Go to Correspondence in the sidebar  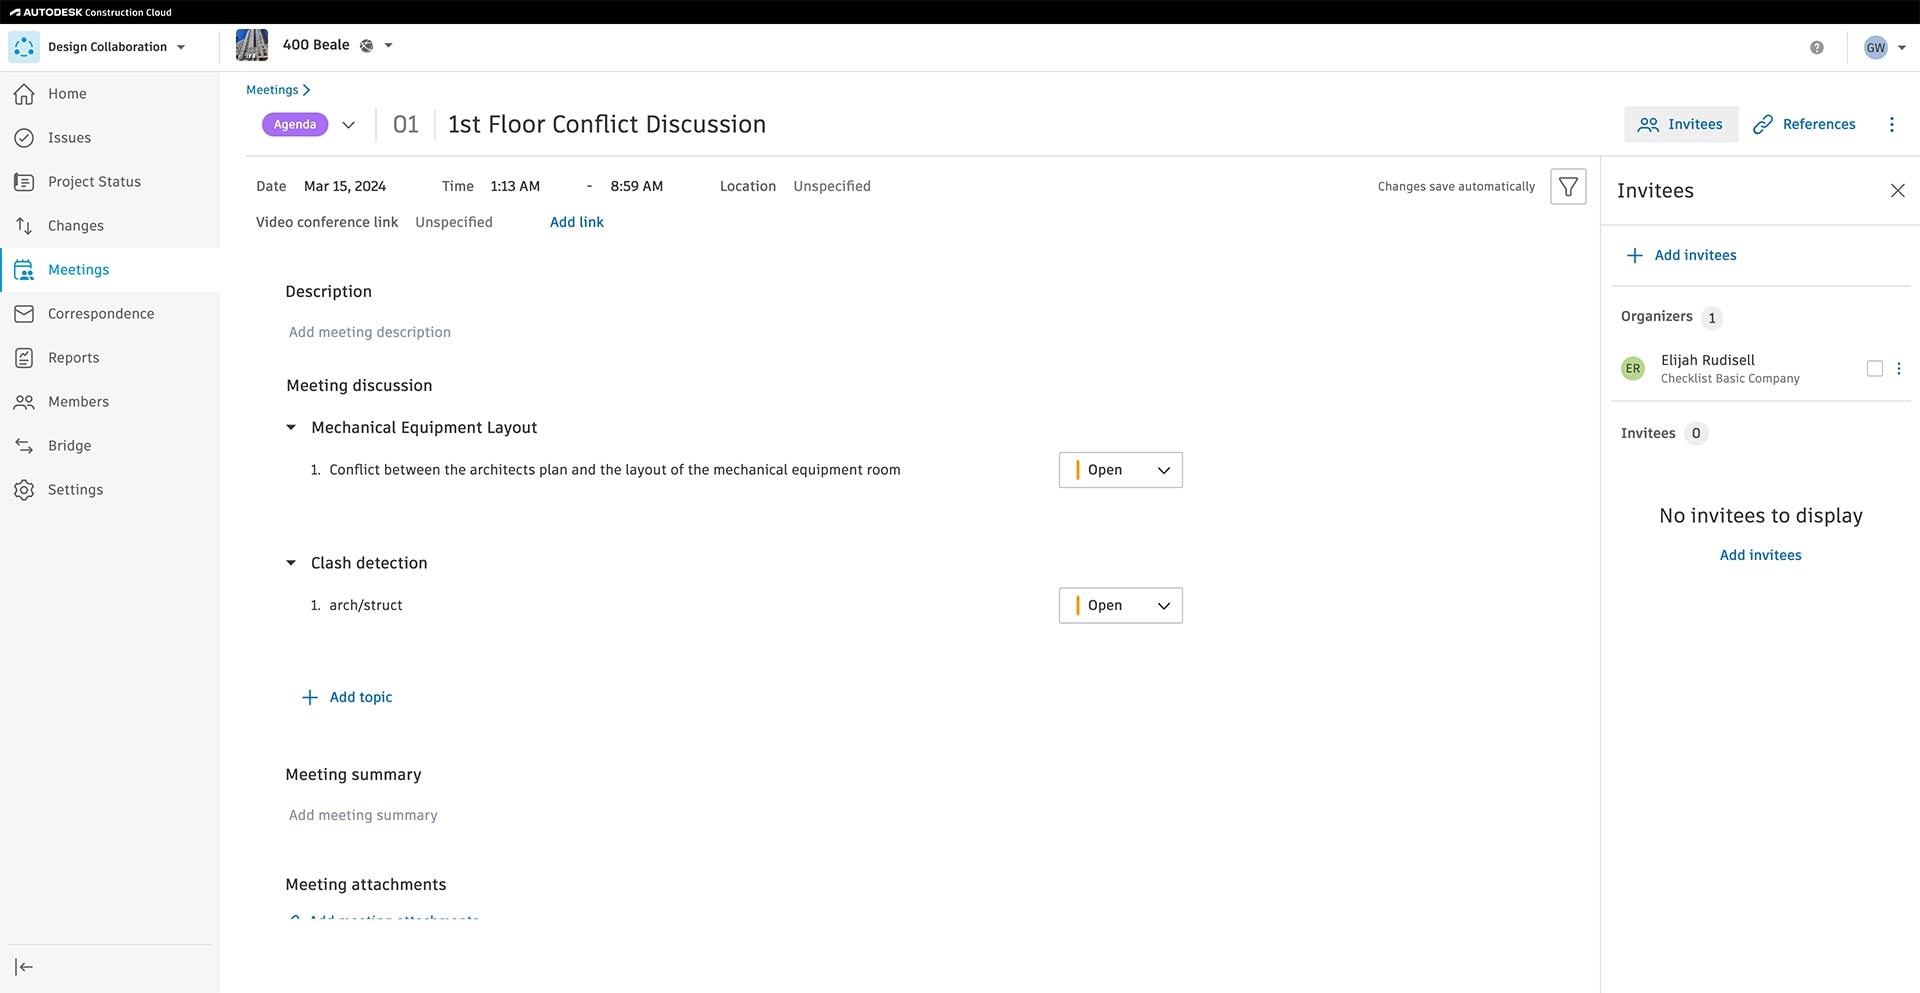pos(101,314)
